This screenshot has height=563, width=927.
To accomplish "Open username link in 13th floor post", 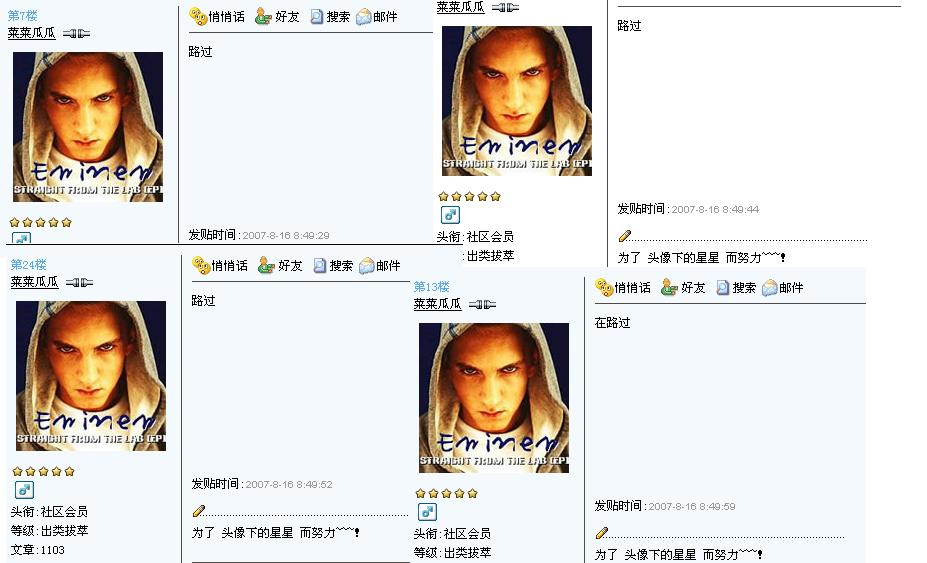I will pyautogui.click(x=437, y=304).
